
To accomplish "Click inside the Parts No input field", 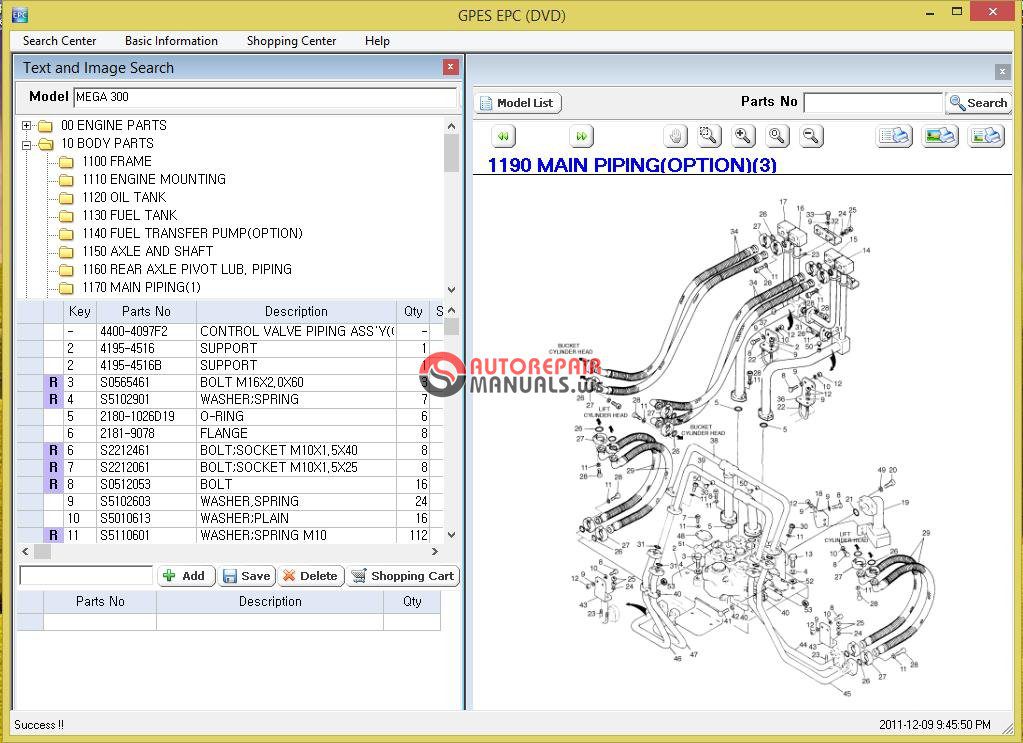I will pyautogui.click(x=872, y=102).
